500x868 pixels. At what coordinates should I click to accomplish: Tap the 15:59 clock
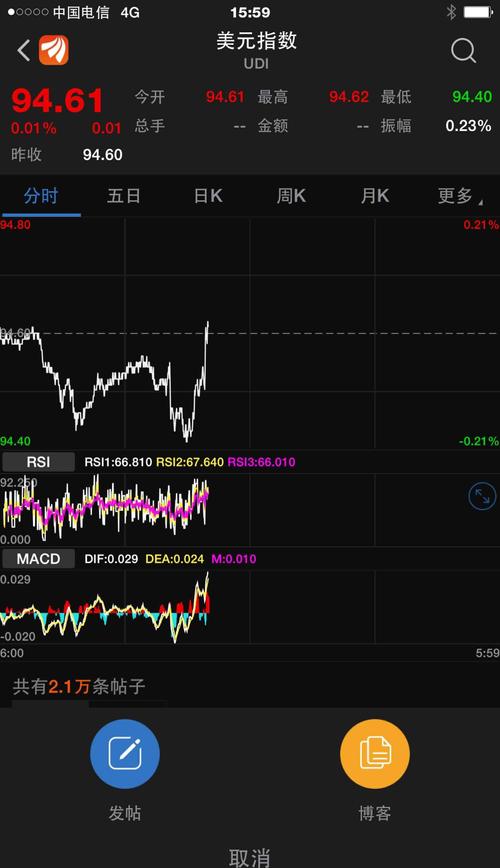250,12
